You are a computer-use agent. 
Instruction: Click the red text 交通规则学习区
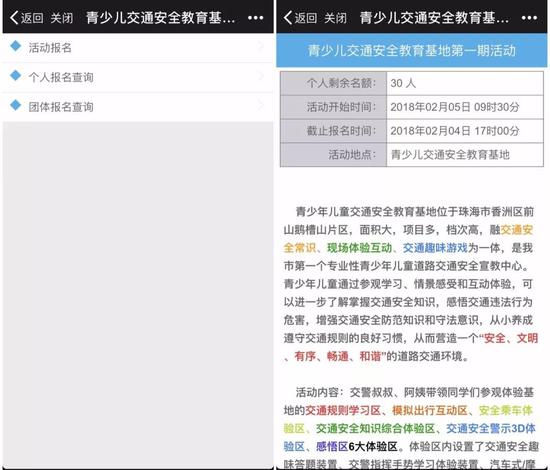click(x=343, y=410)
